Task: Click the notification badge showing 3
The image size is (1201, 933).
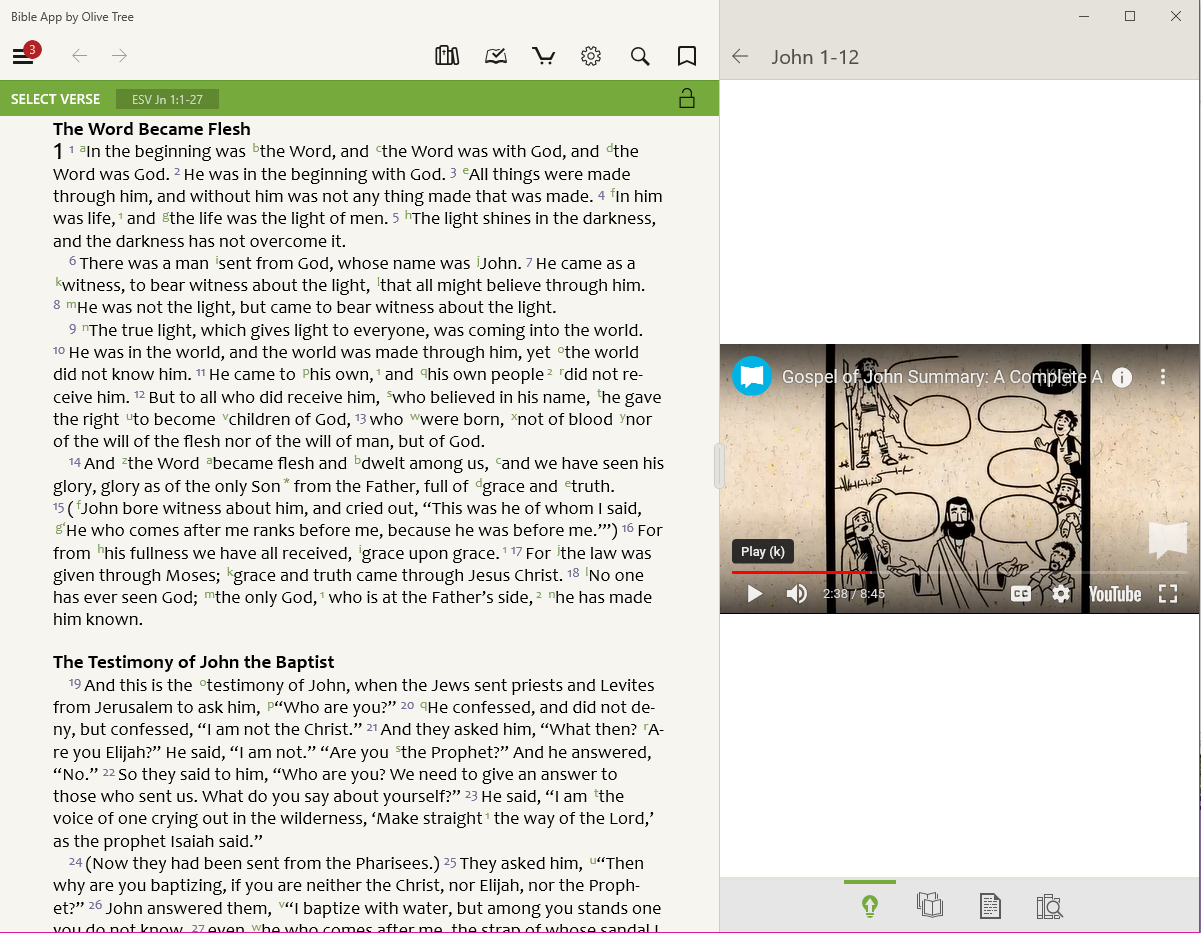Action: point(33,49)
